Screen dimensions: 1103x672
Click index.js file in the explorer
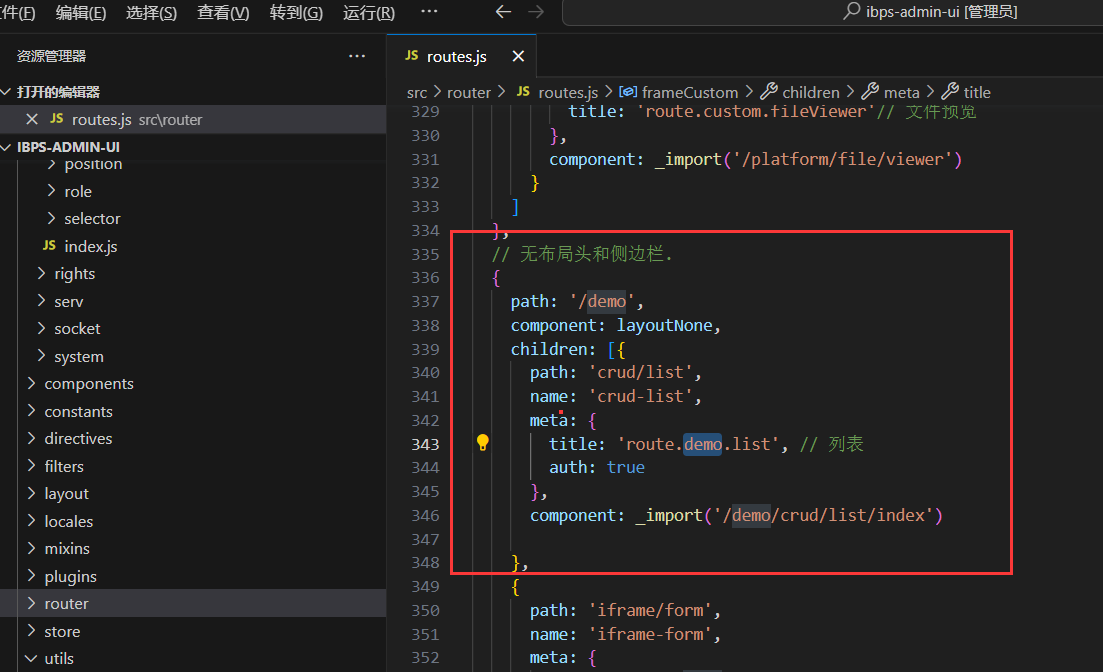90,246
